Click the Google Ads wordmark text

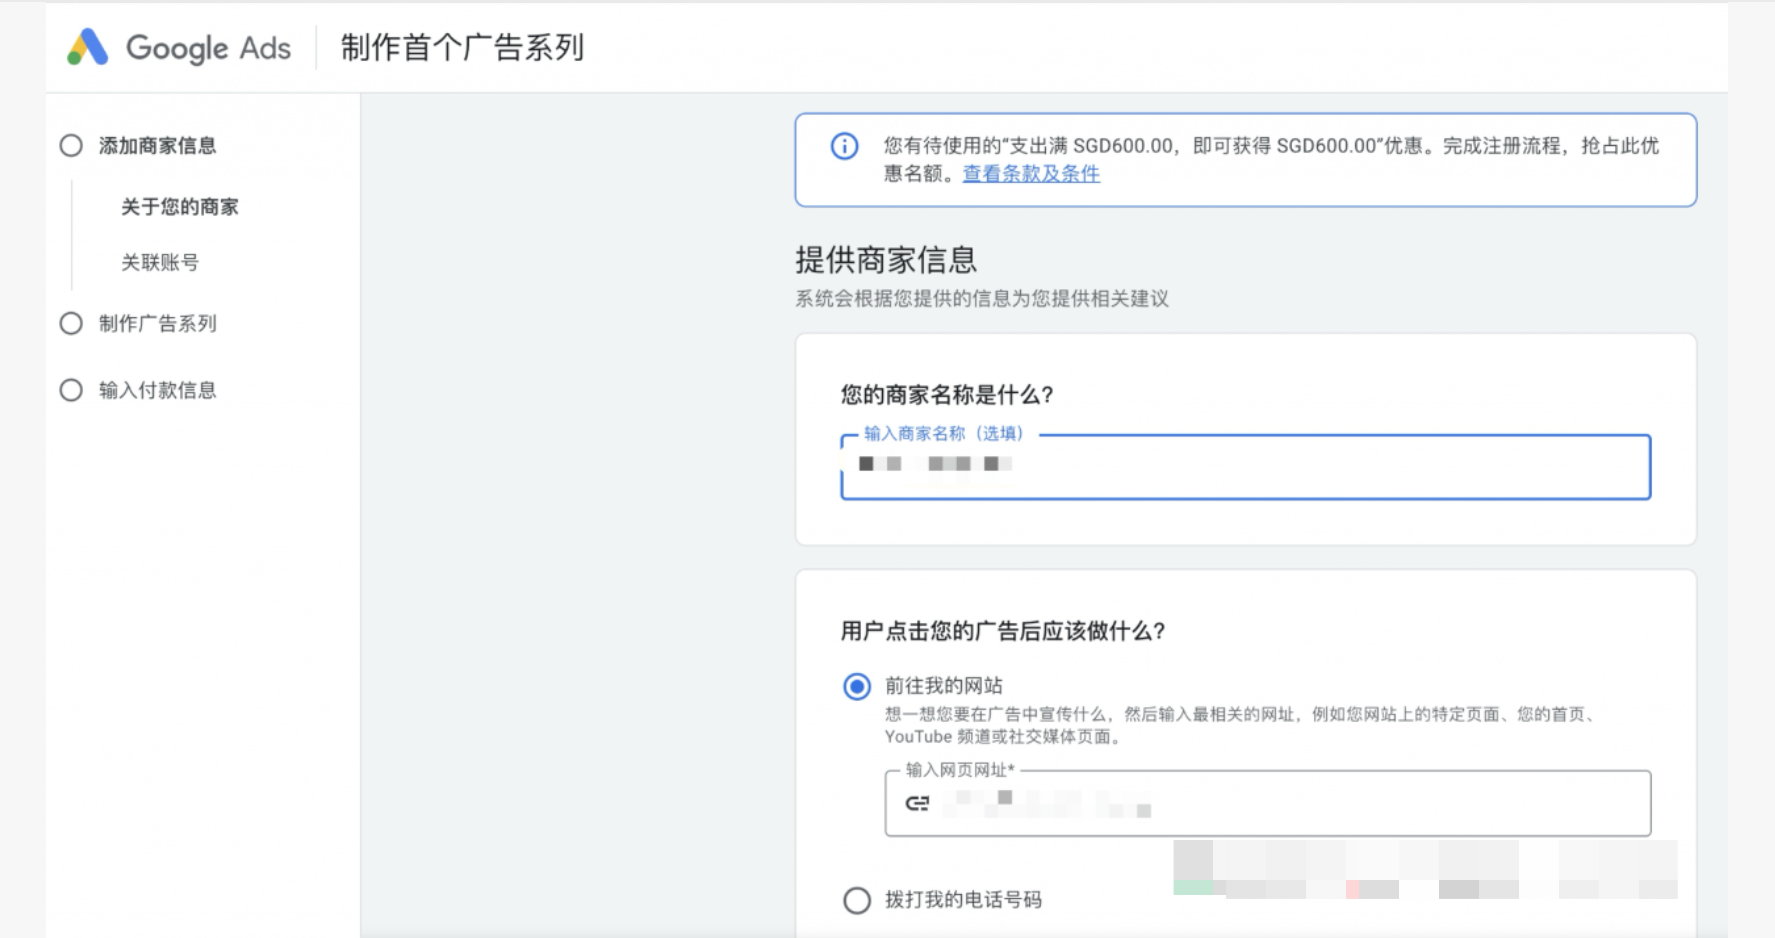coord(208,48)
